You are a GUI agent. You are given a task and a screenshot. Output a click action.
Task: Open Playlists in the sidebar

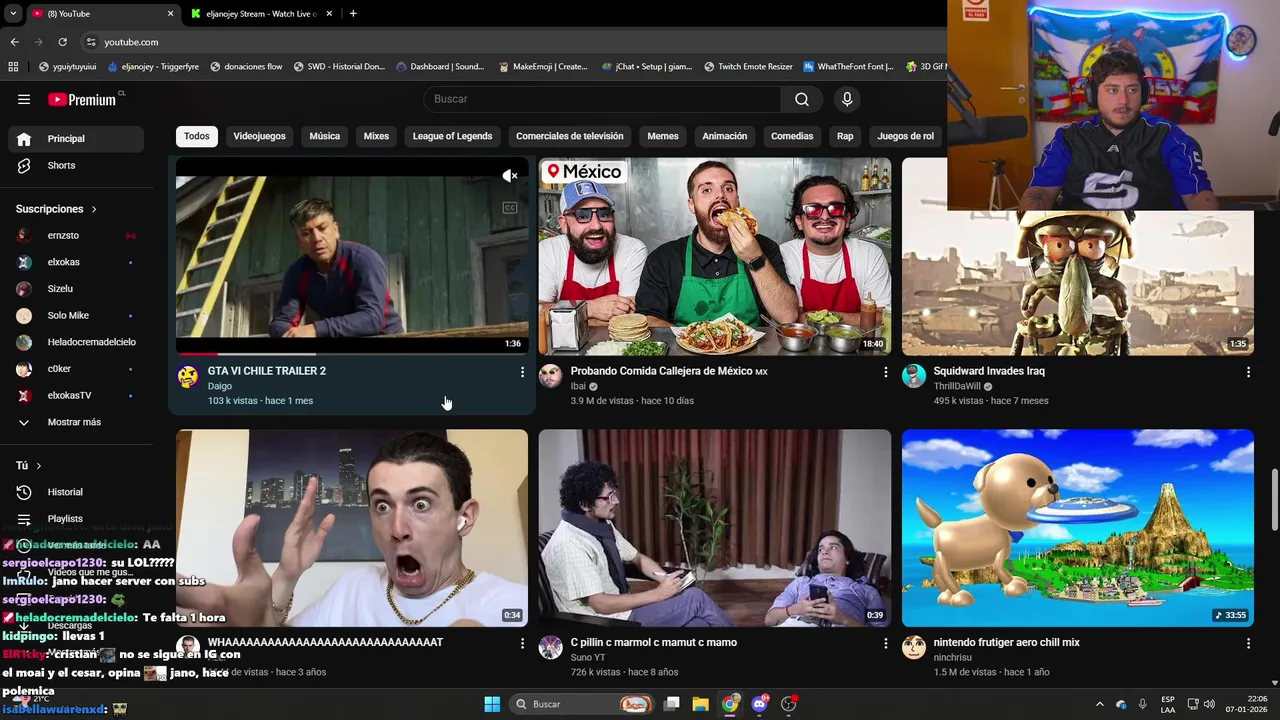pyautogui.click(x=76, y=519)
